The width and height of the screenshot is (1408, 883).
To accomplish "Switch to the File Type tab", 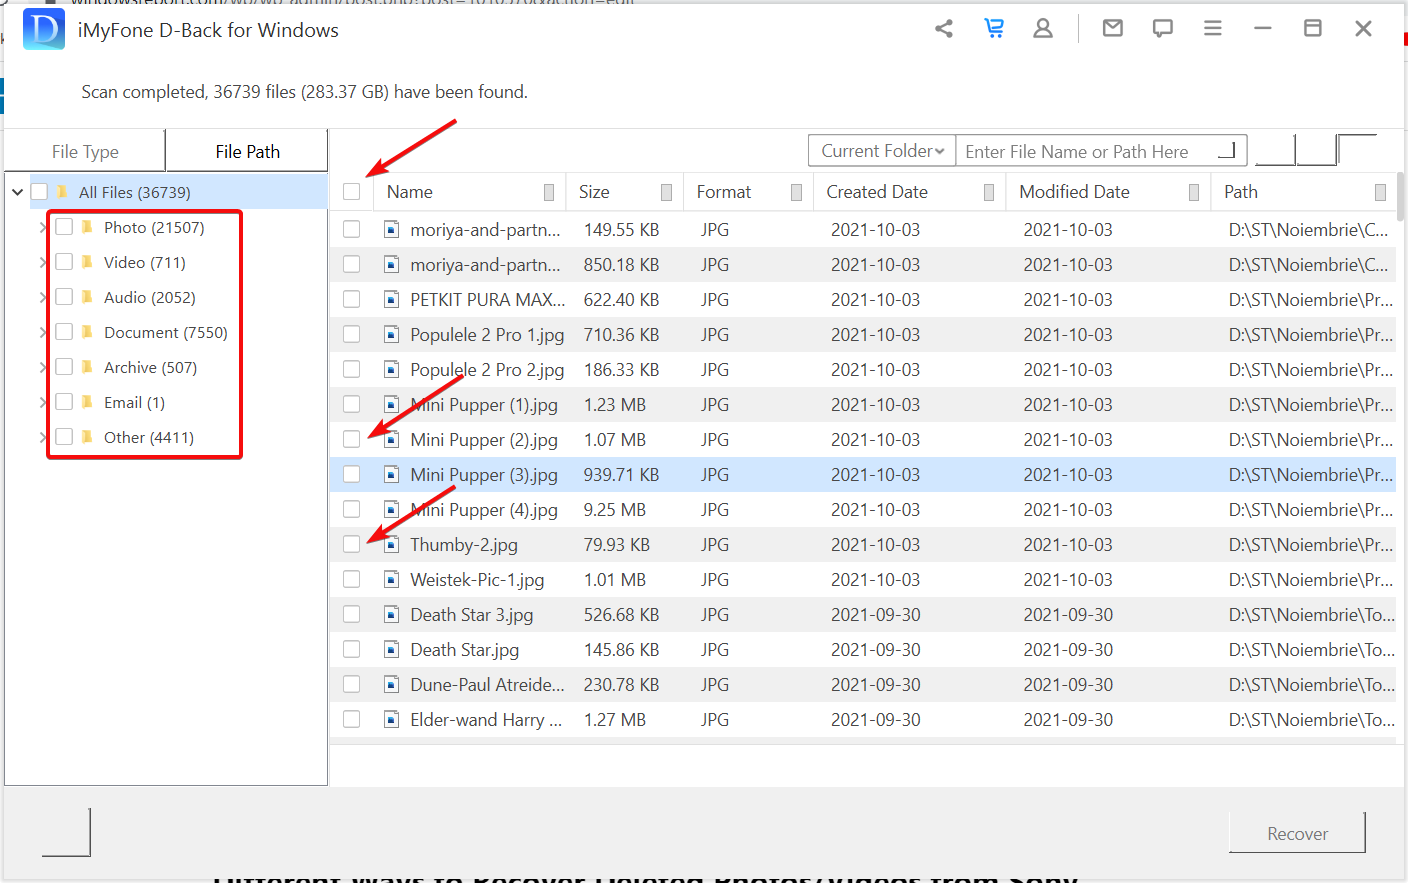I will click(85, 151).
